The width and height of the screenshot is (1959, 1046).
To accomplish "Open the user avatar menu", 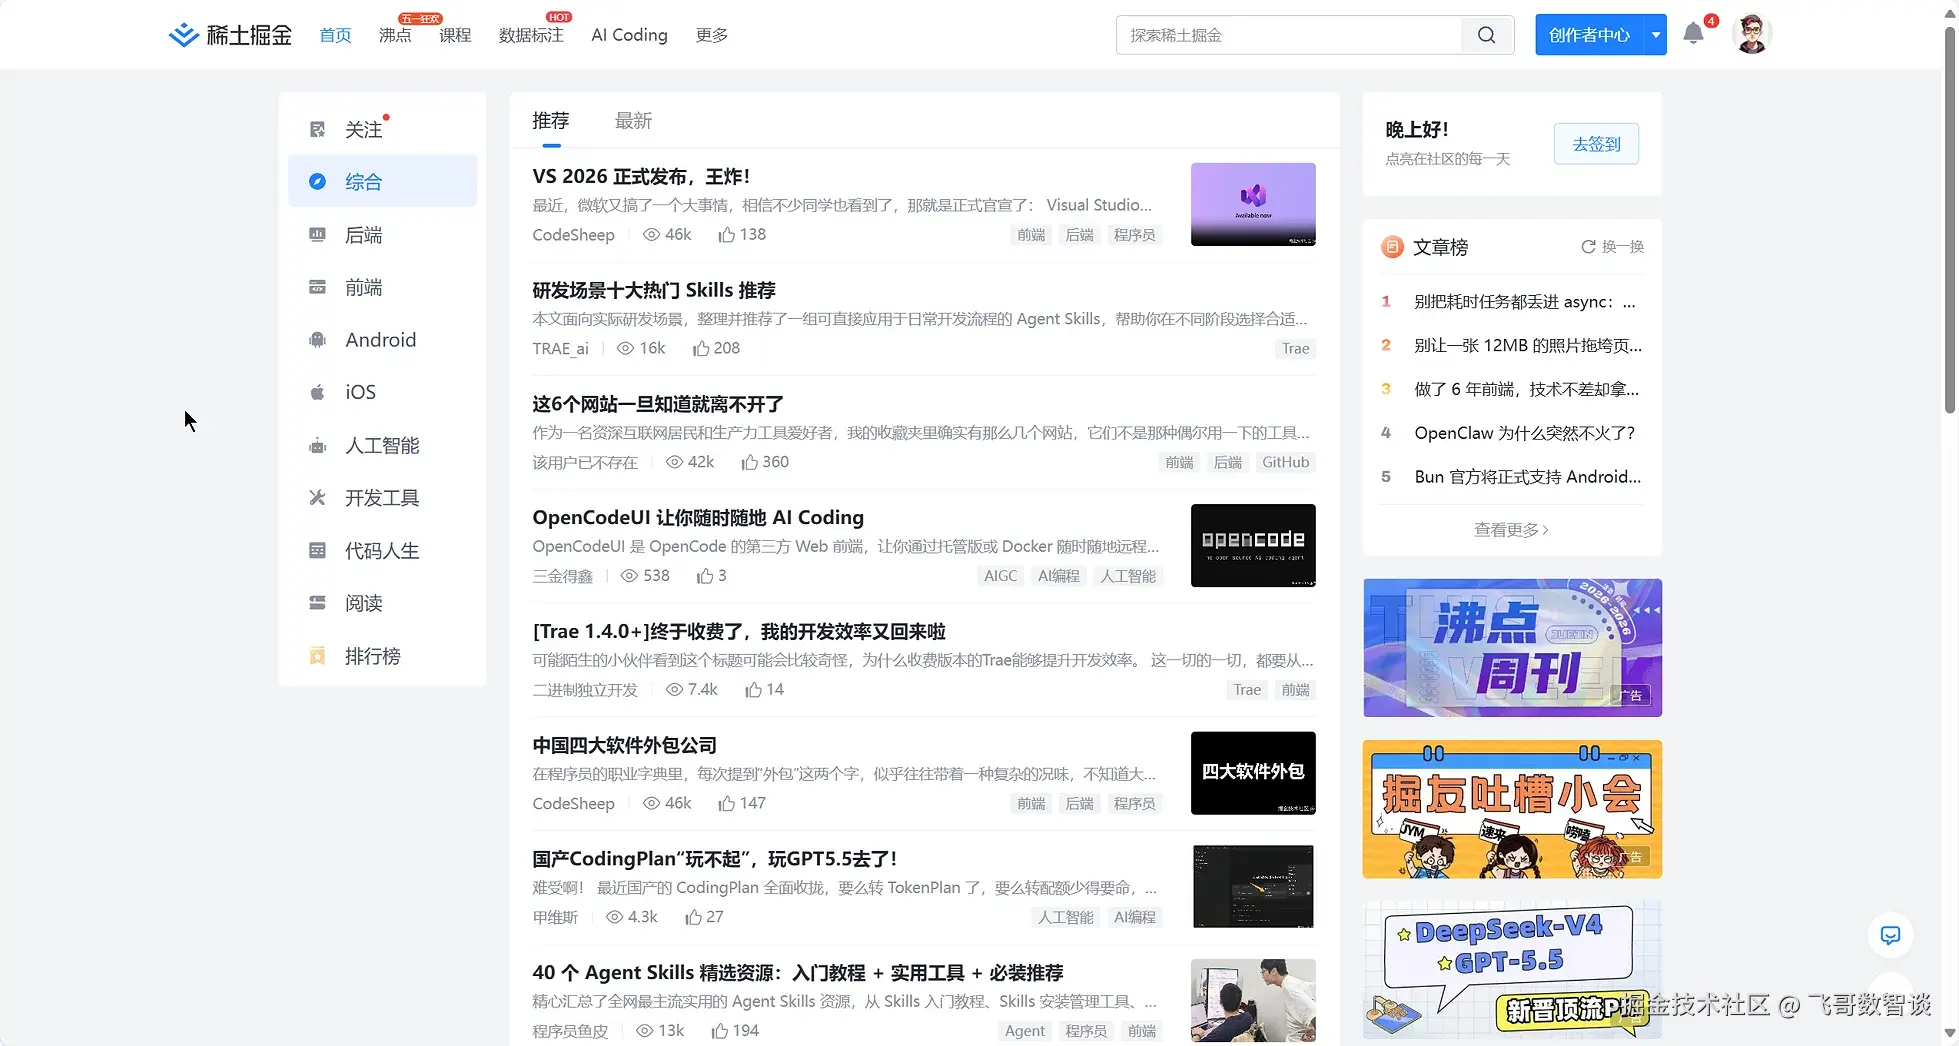I will [x=1751, y=34].
